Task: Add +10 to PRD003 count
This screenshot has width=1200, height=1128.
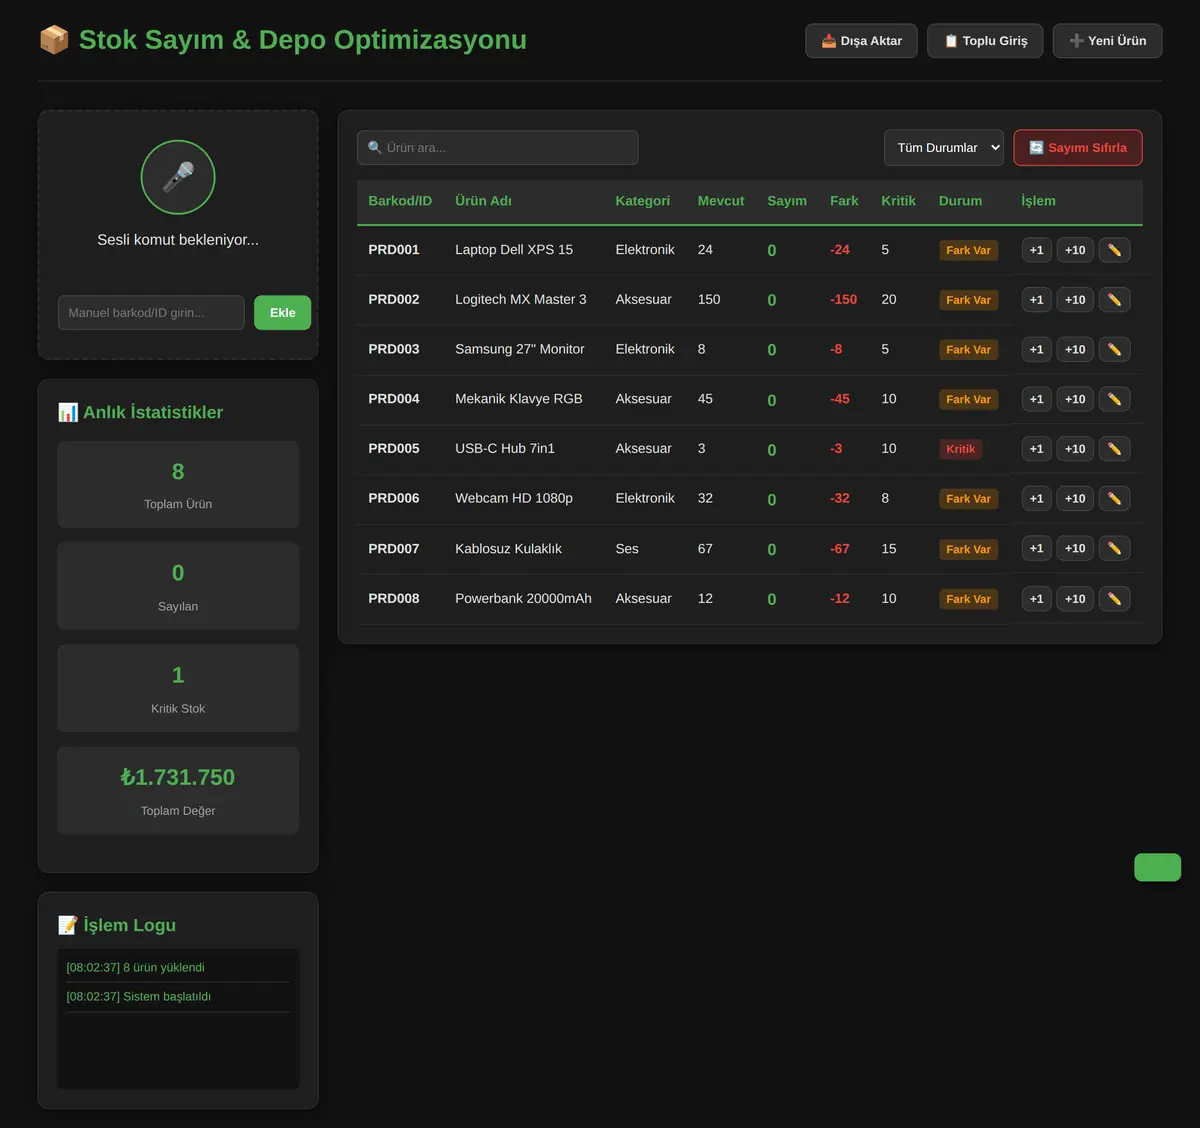Action: click(x=1075, y=349)
